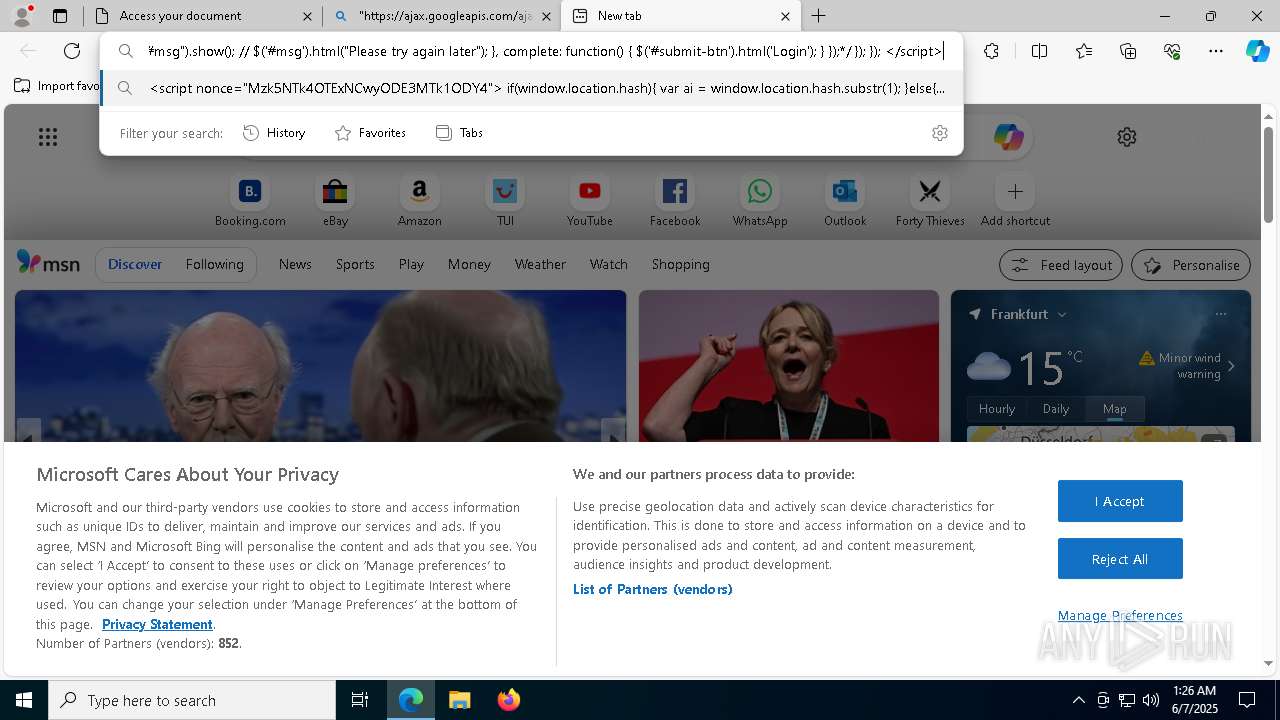Viewport: 1280px width, 720px height.
Task: Open News section
Action: click(295, 265)
